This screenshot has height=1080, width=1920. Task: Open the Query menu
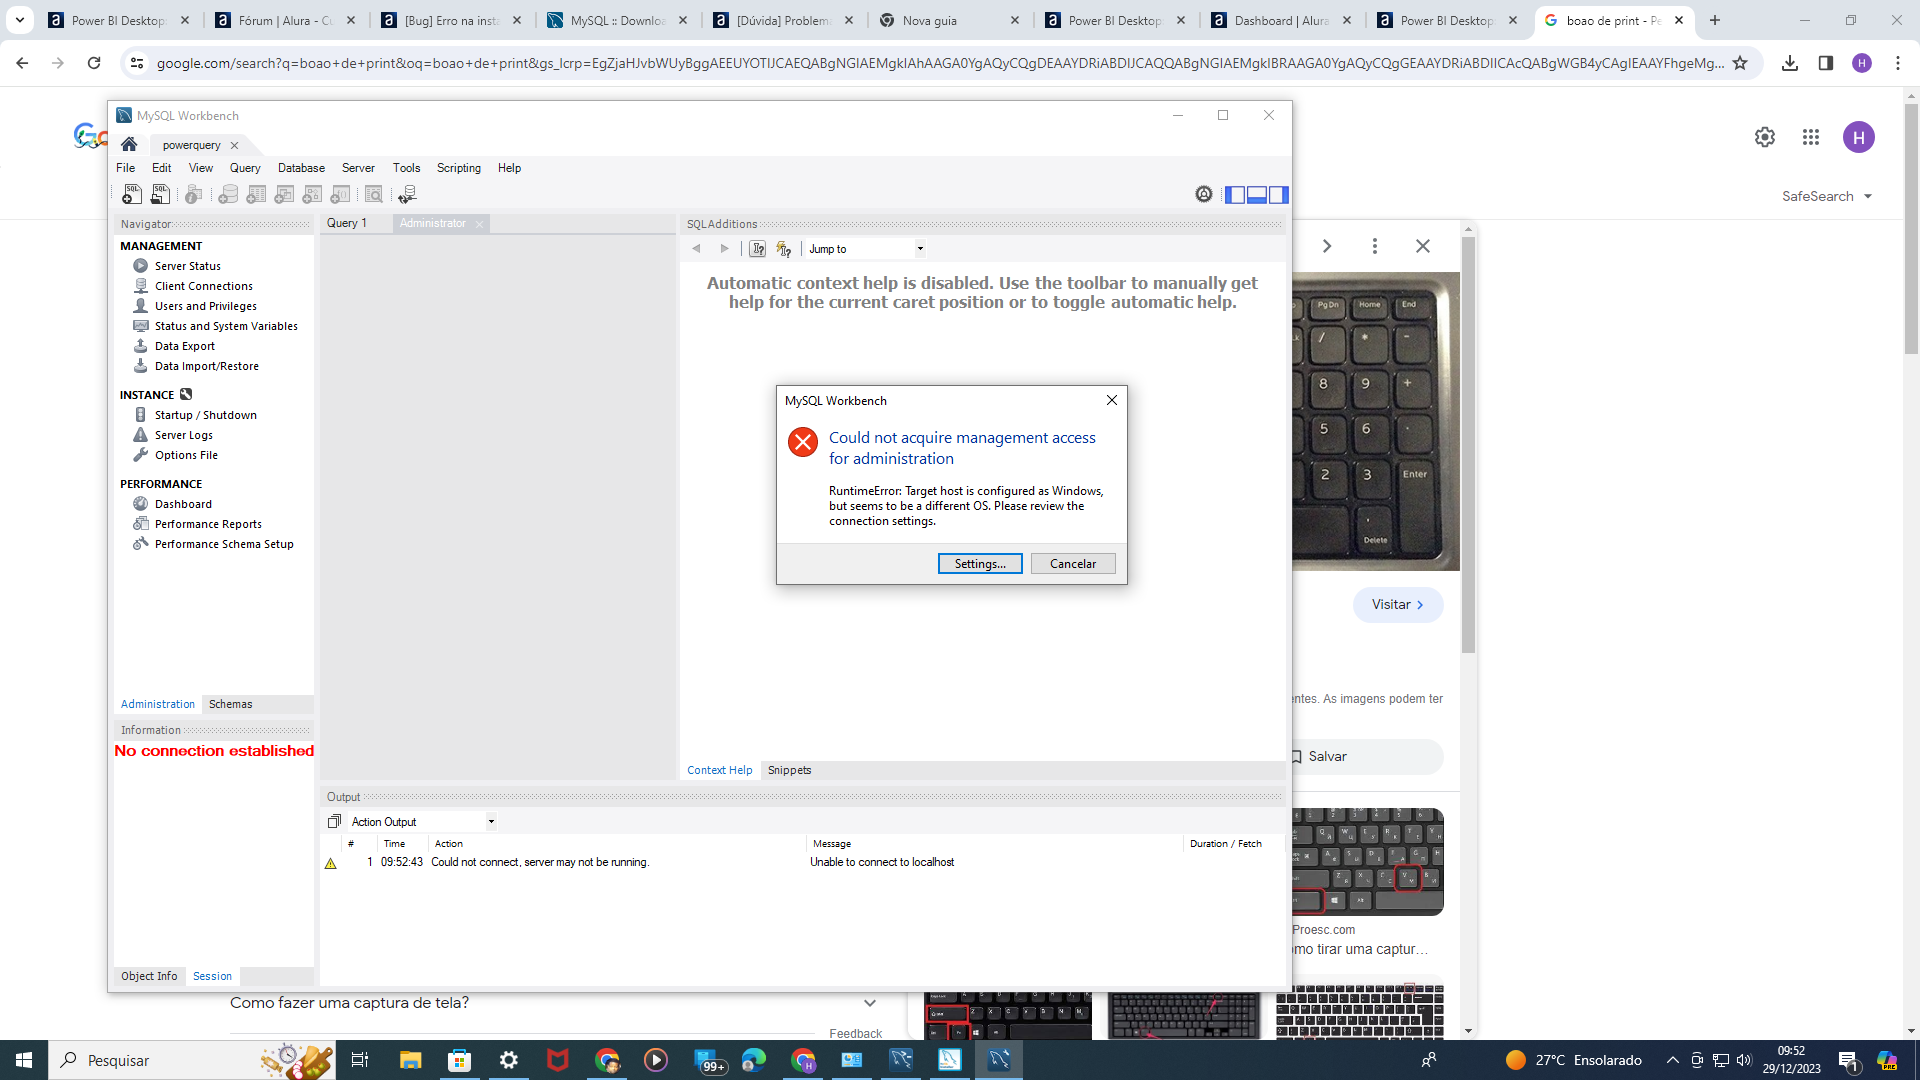coord(245,168)
